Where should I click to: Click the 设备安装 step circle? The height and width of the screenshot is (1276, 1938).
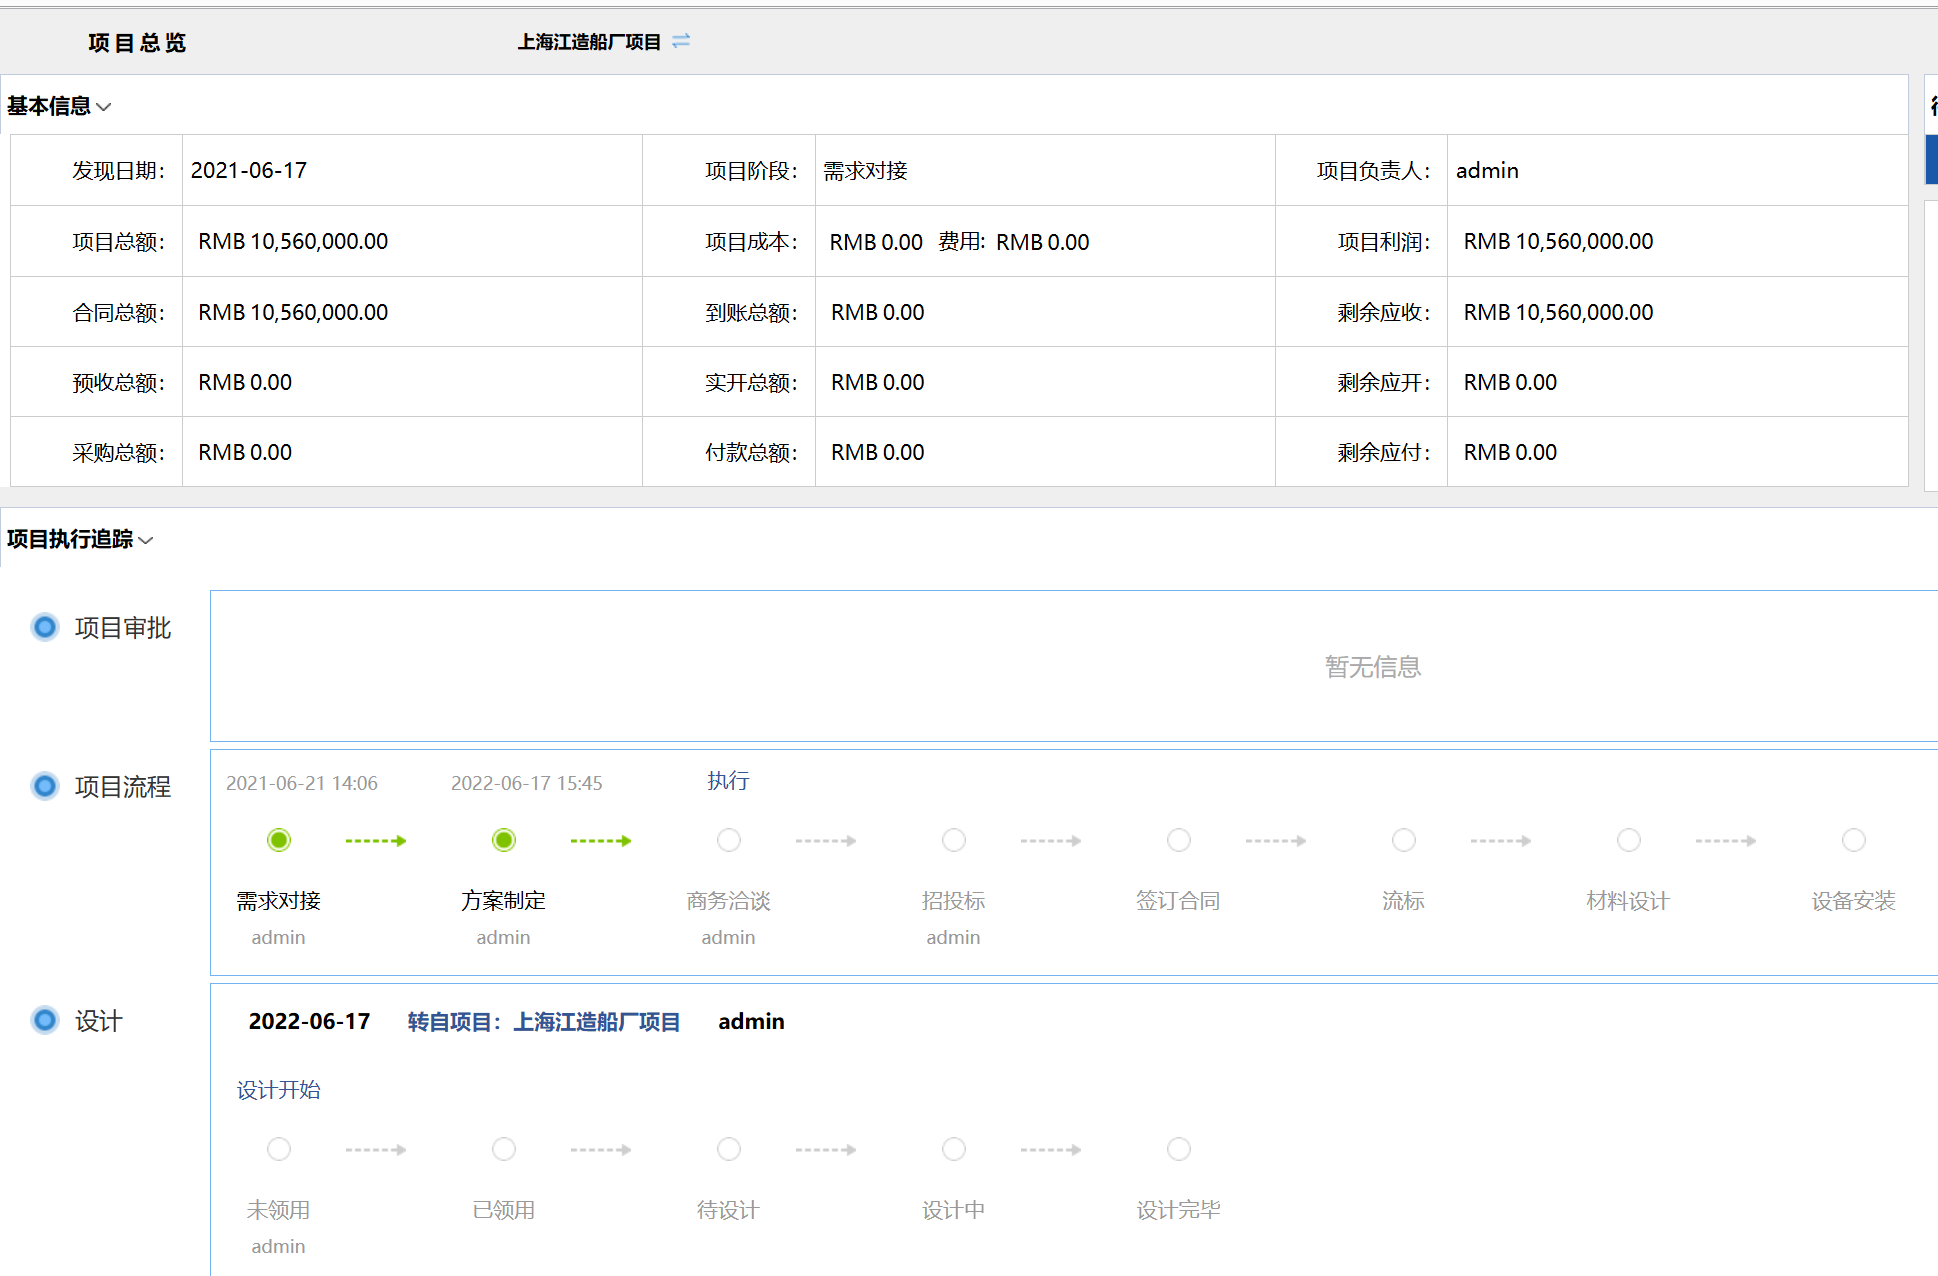pos(1854,840)
